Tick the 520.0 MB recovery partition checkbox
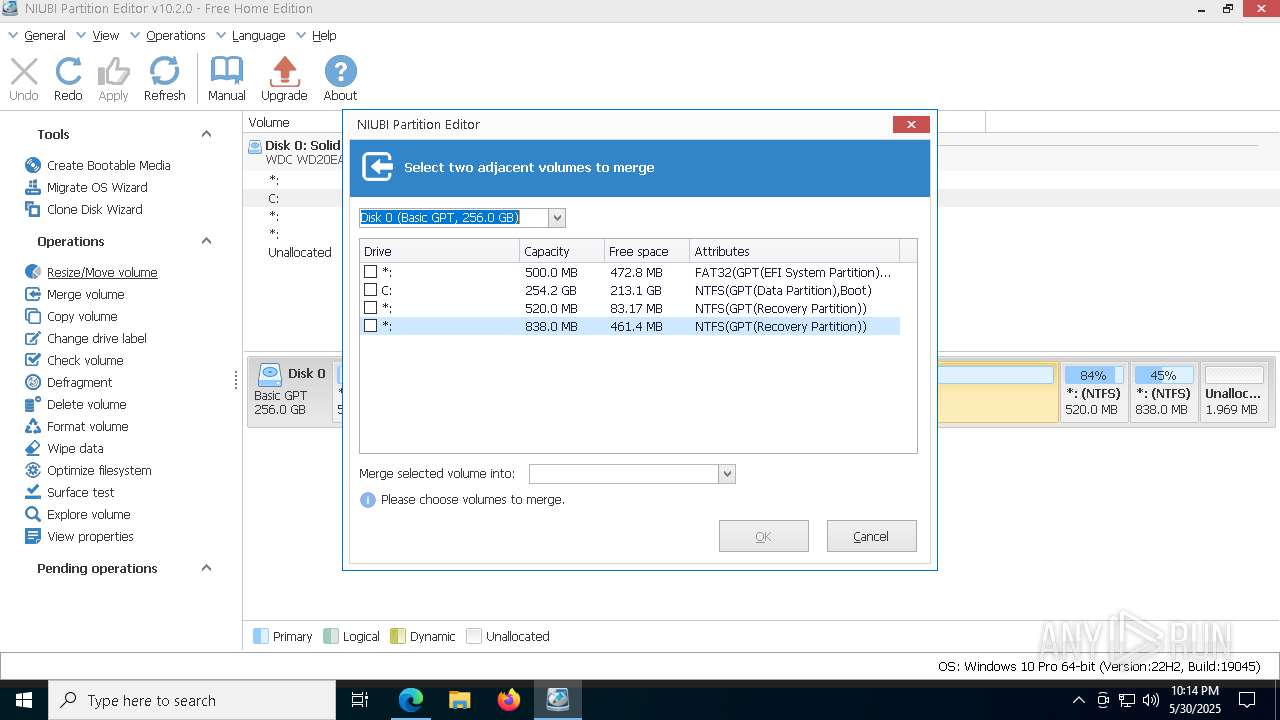1280x720 pixels. point(370,308)
